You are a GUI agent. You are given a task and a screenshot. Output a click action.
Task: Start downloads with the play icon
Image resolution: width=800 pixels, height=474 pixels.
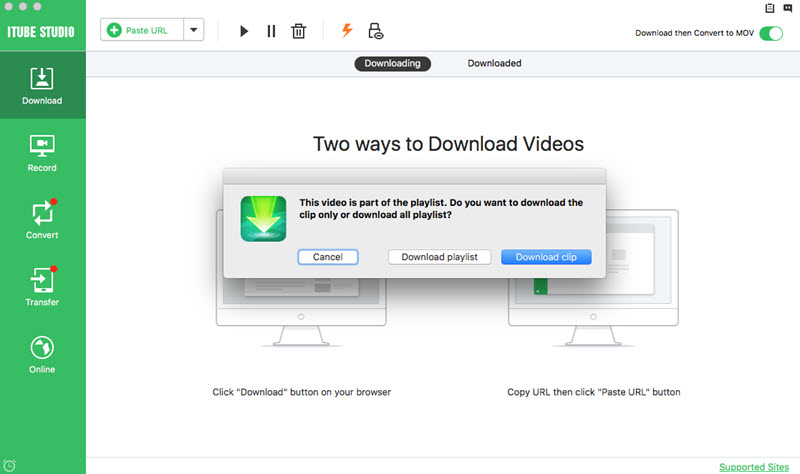(244, 31)
